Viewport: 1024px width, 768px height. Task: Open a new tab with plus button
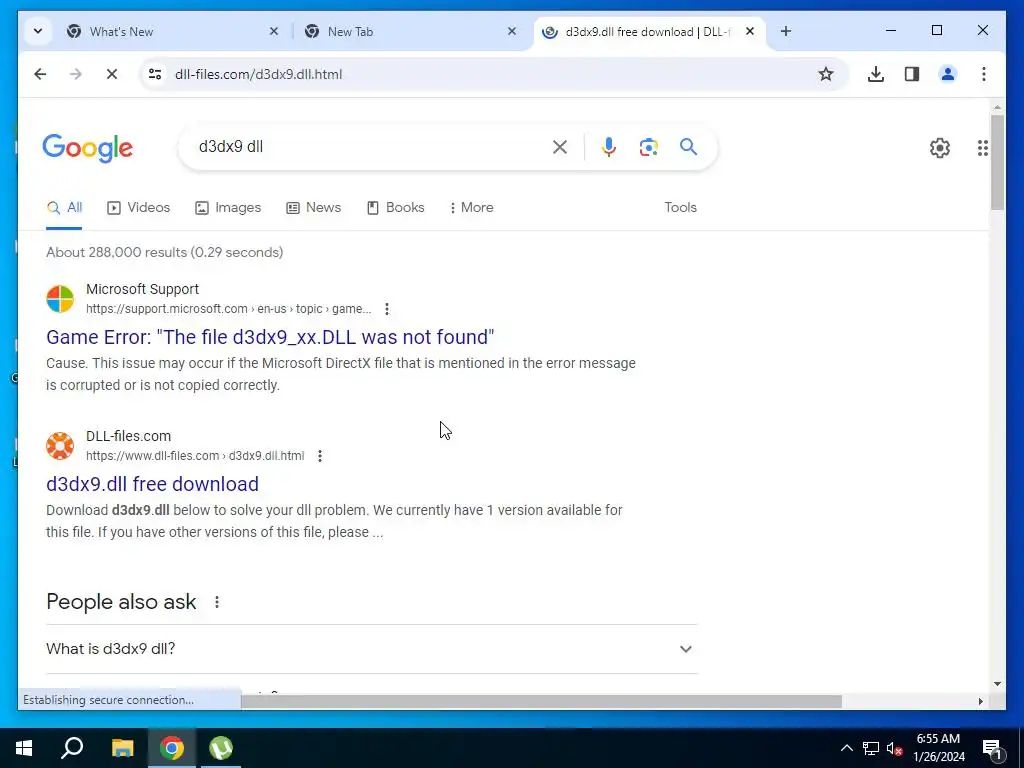coord(786,31)
